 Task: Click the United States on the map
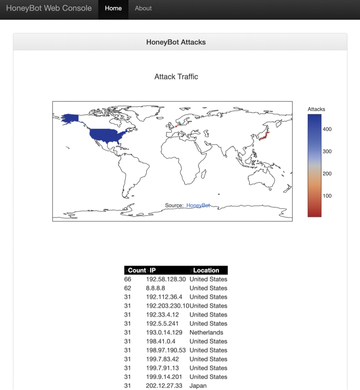[x=106, y=135]
